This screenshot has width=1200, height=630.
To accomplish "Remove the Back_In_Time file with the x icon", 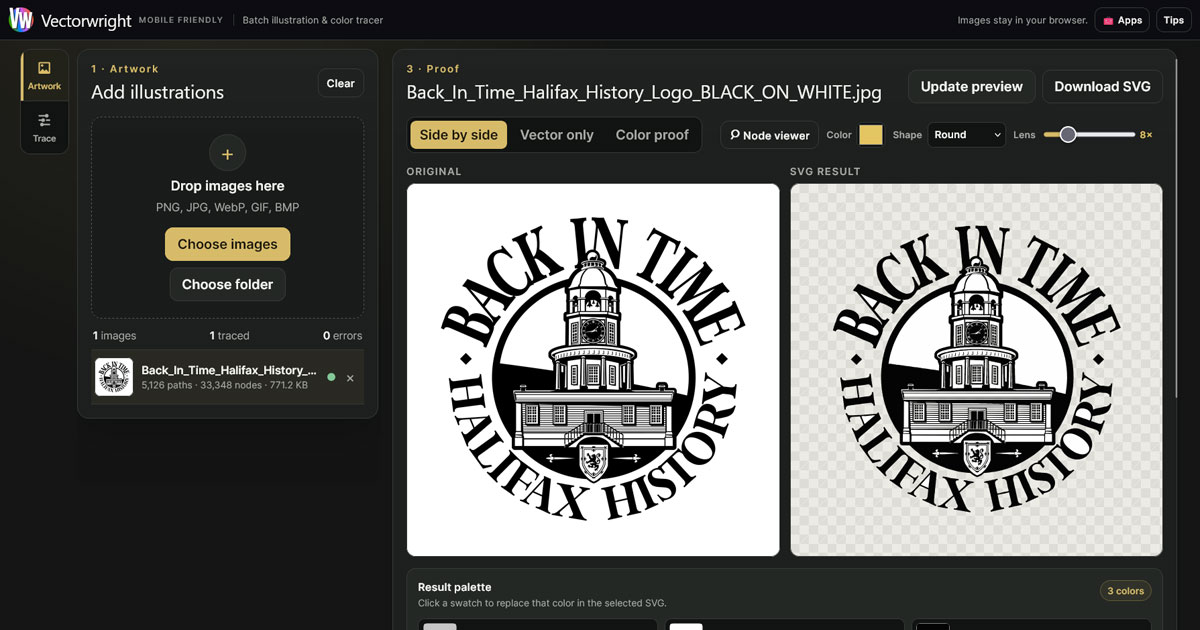I will tap(350, 378).
